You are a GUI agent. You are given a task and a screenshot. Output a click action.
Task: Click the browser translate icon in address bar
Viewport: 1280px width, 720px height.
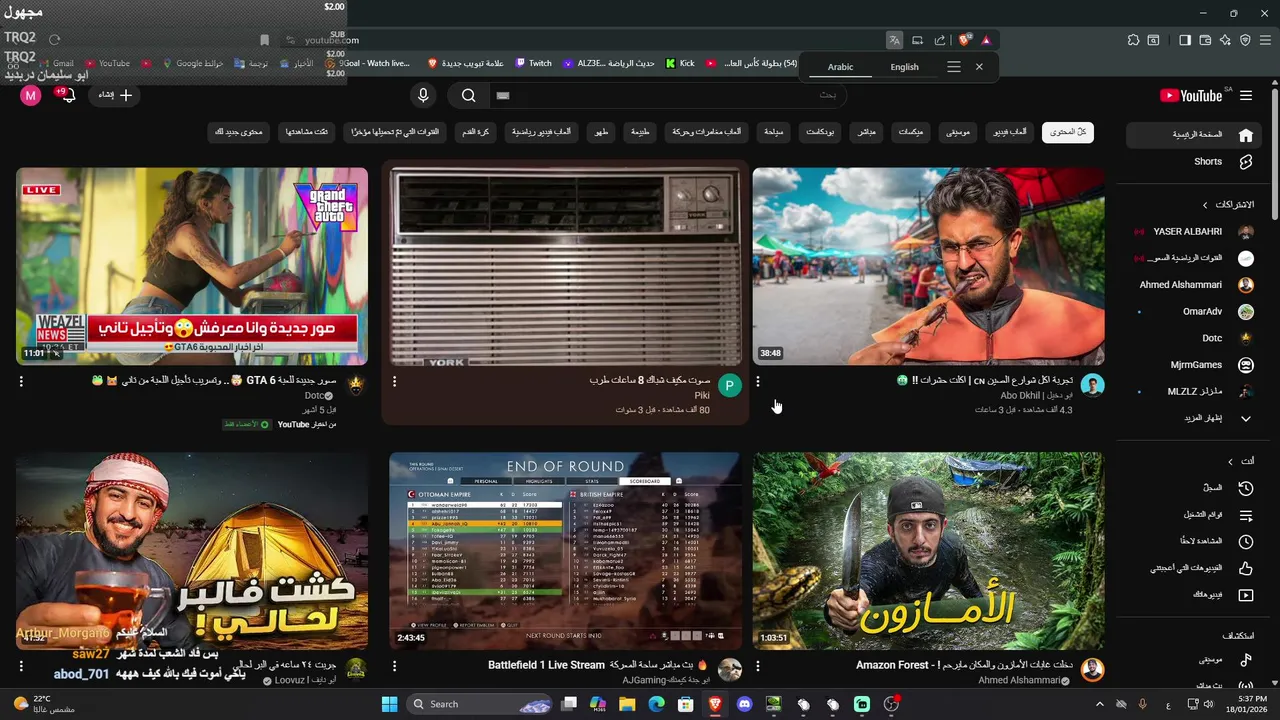[x=894, y=40]
